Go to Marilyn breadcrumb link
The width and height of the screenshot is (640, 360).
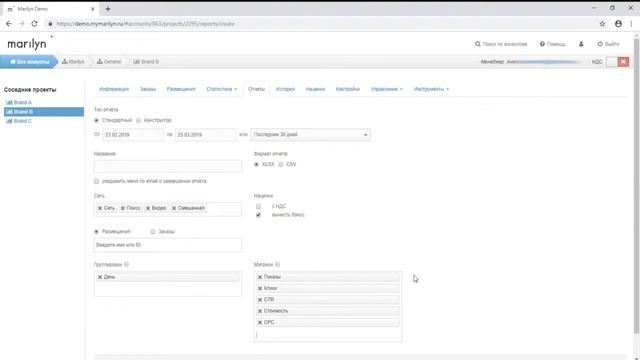73,62
